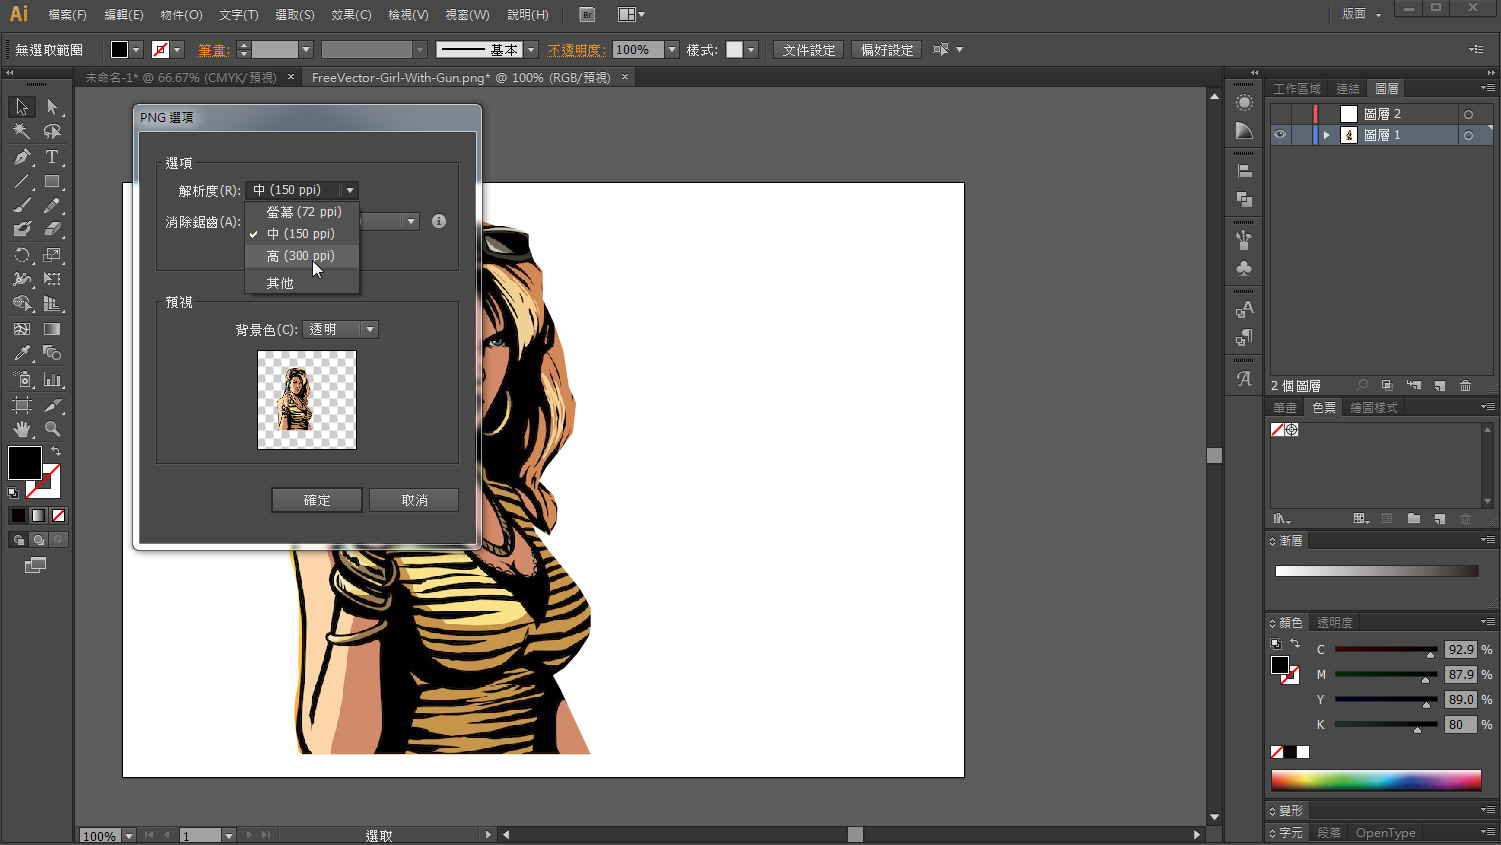Open the zoom level 100% dropdown

(x=129, y=836)
